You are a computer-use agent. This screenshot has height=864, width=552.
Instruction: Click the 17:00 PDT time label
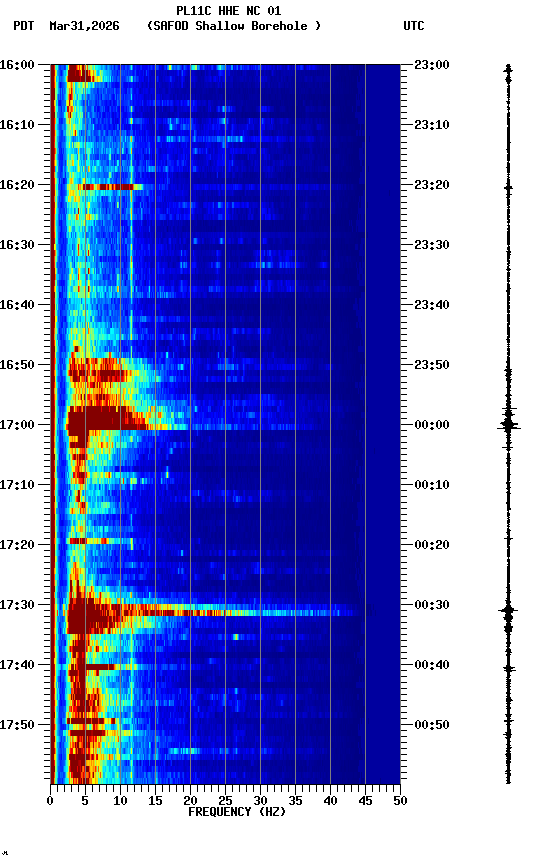[x=17, y=425]
